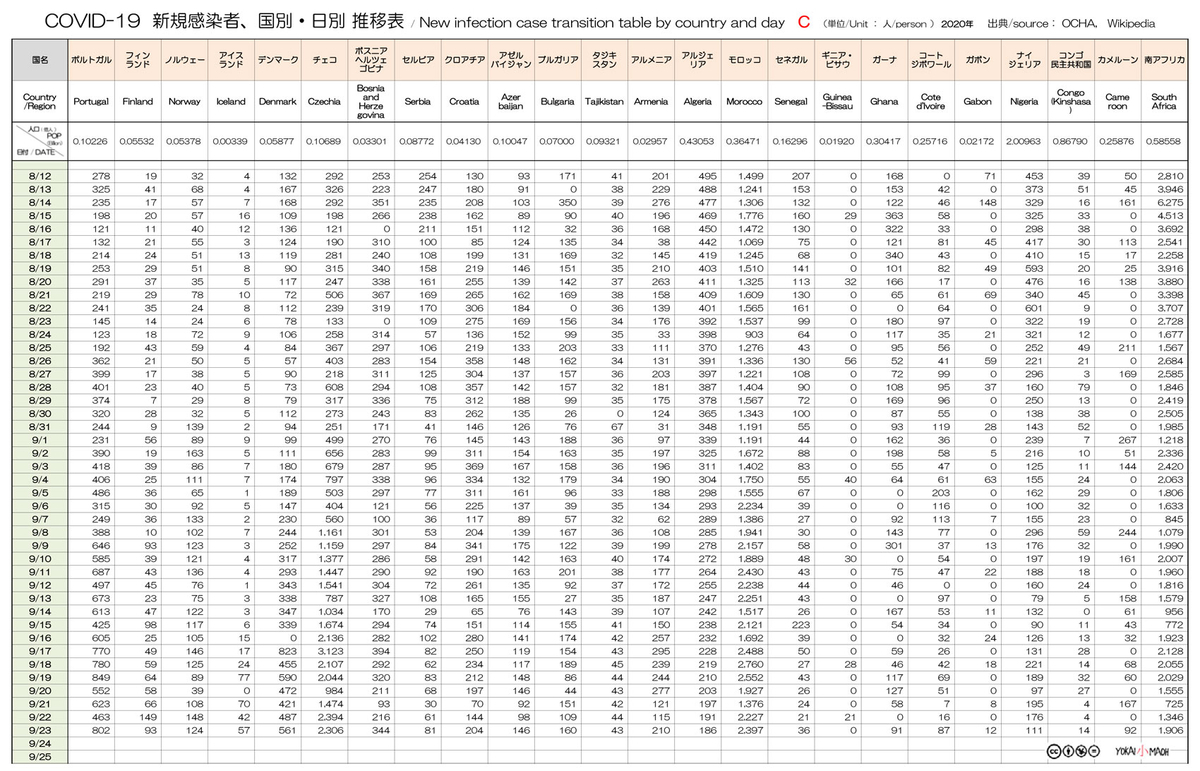Click population value 2.00963 for Nigeria

click(1024, 142)
